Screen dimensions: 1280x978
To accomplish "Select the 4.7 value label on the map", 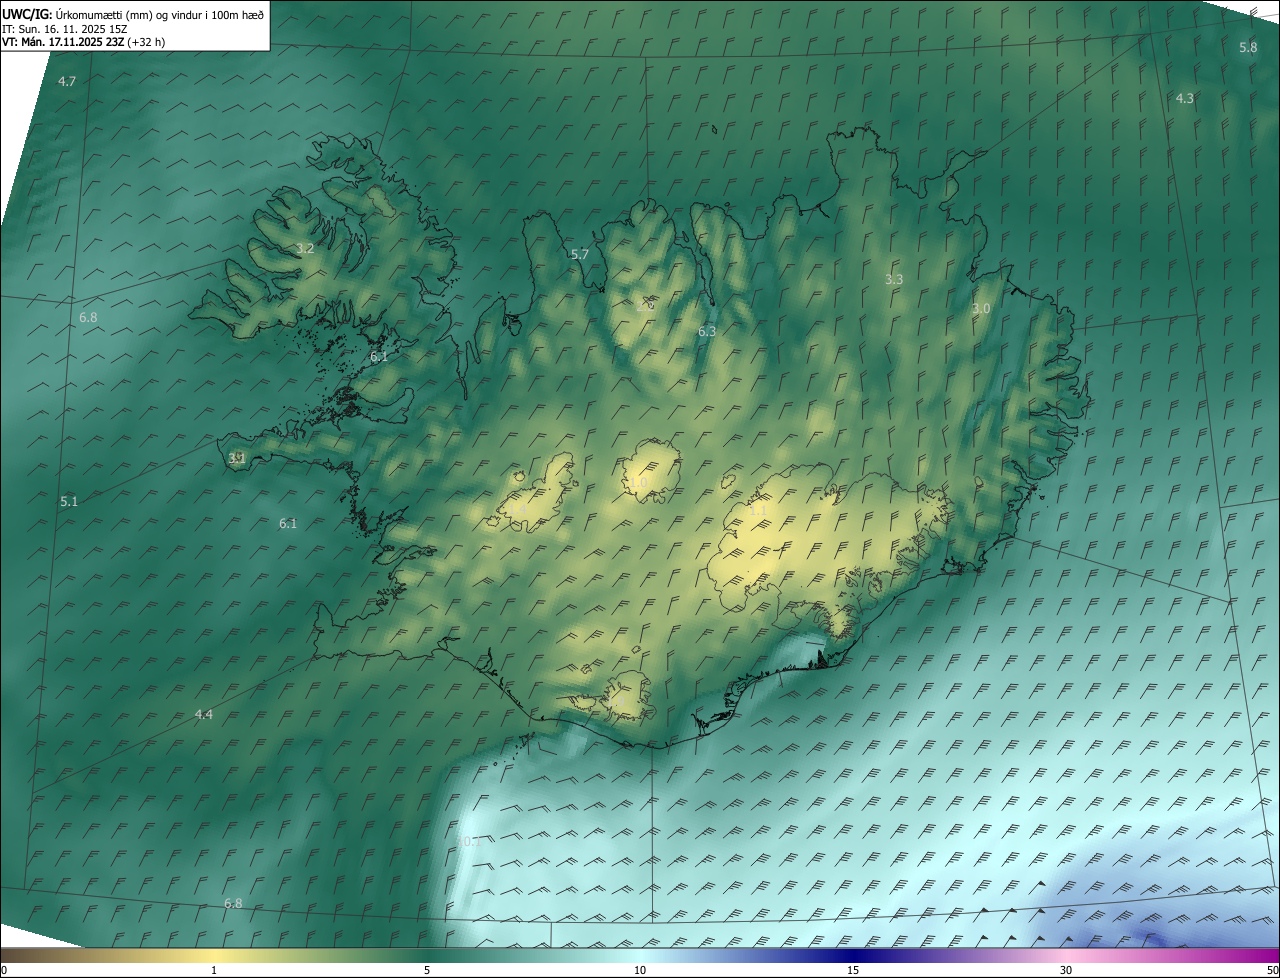I will (67, 81).
